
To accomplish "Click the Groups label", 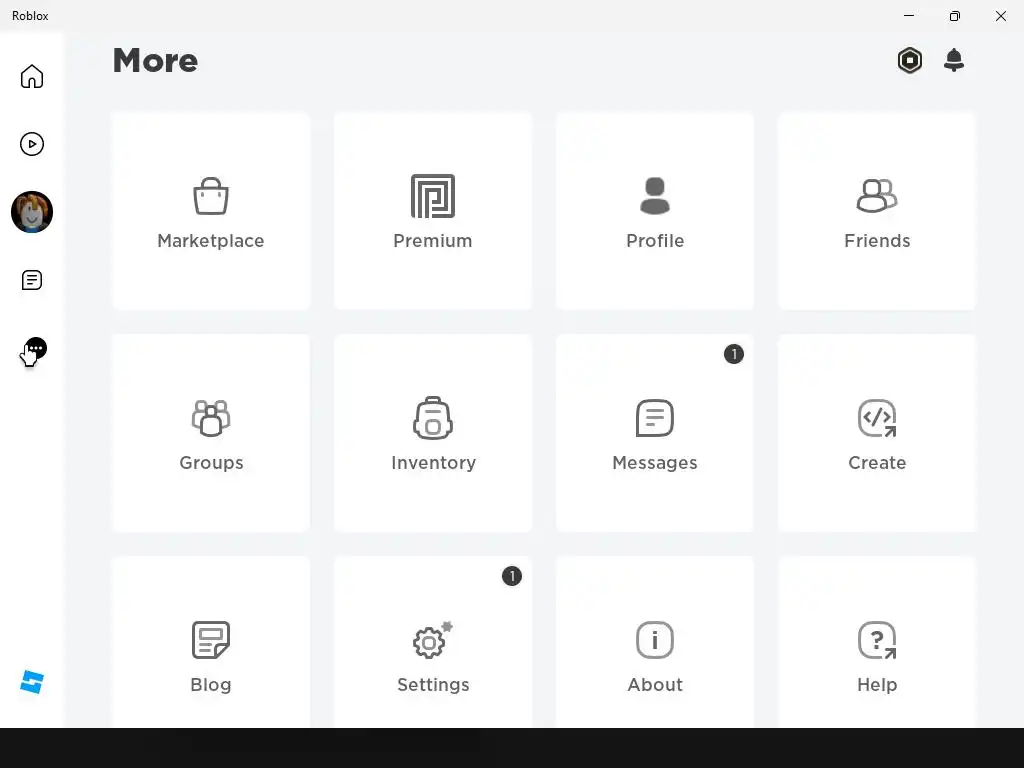I will (x=211, y=463).
